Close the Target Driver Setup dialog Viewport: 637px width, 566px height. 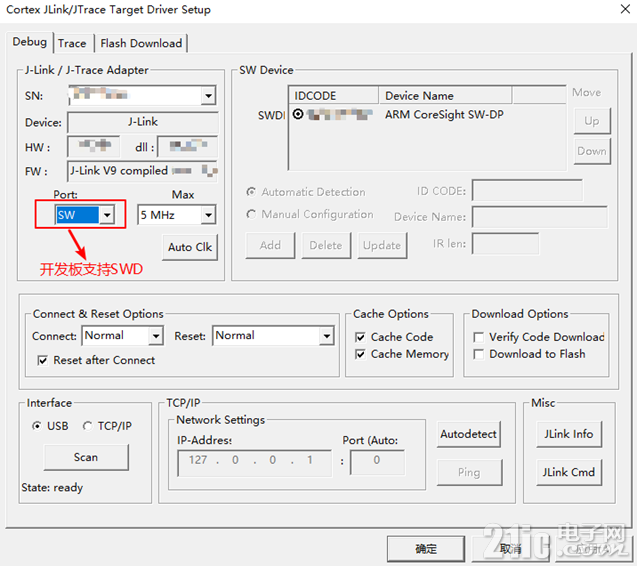[625, 9]
